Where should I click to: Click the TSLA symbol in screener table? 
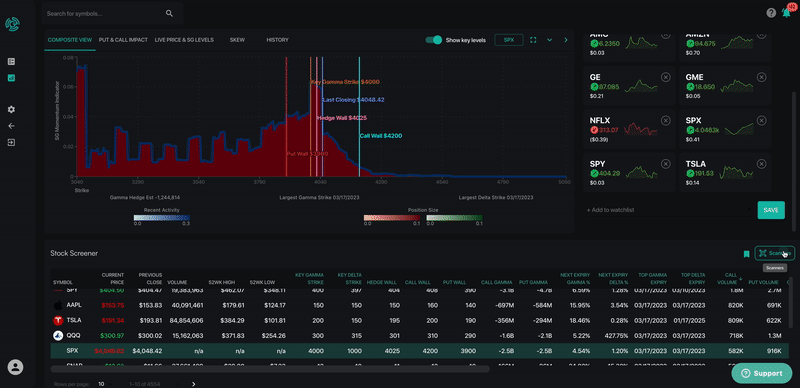point(74,321)
